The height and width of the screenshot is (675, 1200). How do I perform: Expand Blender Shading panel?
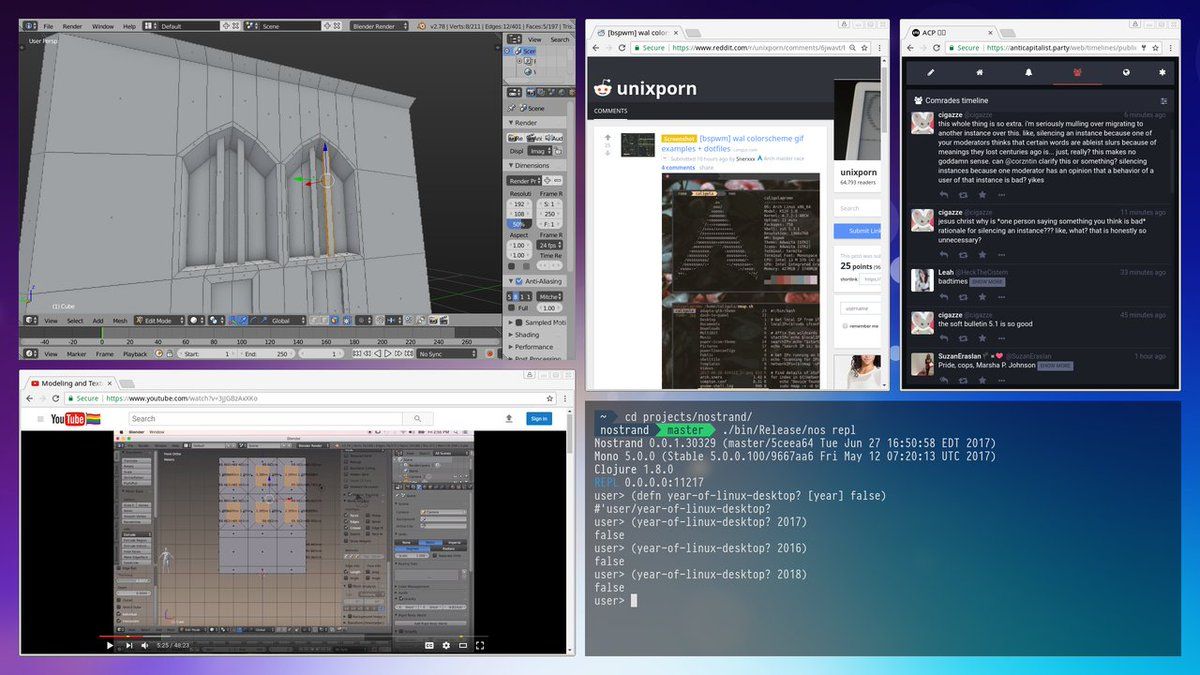[526, 335]
